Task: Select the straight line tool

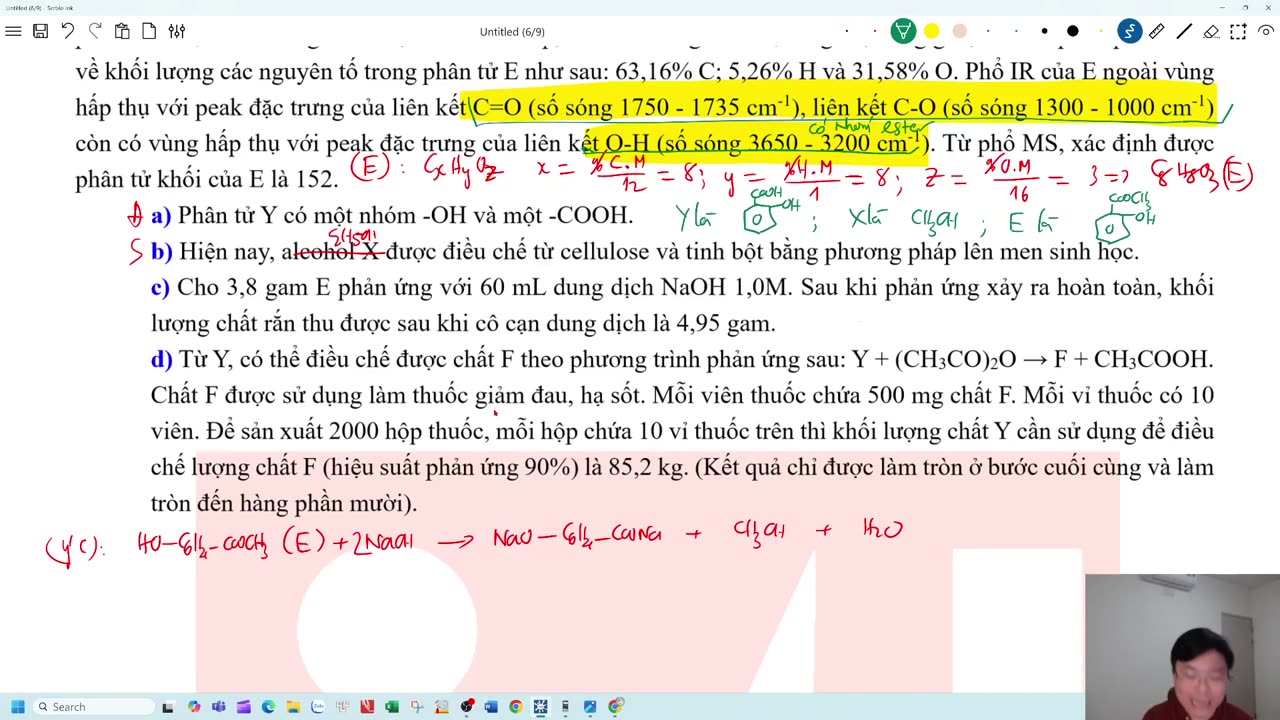Action: pos(1184,31)
